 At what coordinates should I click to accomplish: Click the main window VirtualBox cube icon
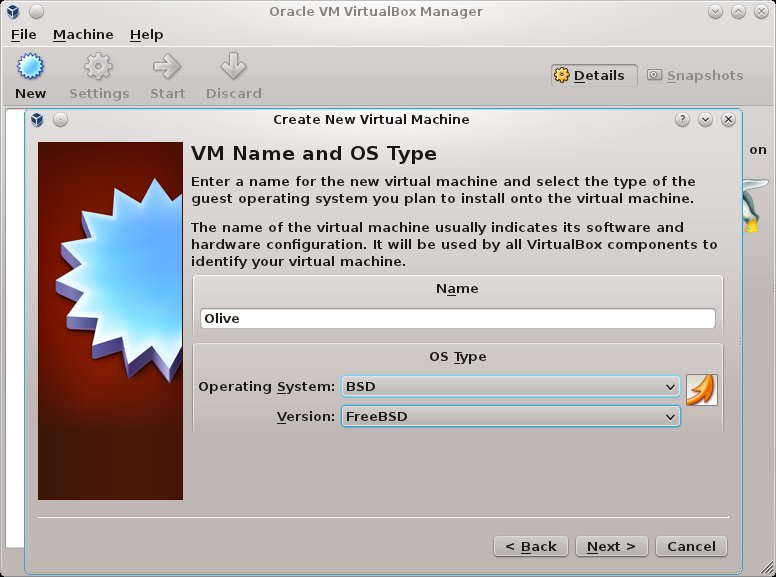pyautogui.click(x=13, y=11)
